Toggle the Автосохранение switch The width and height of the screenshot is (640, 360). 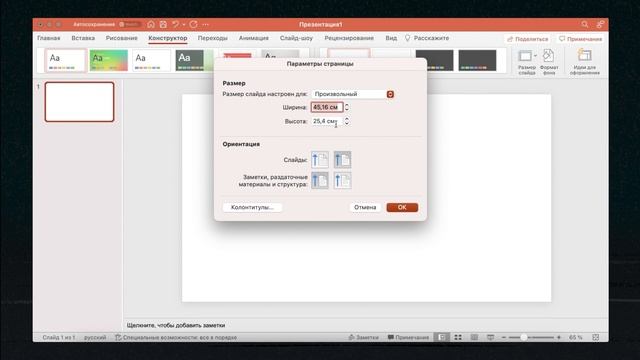coord(129,24)
